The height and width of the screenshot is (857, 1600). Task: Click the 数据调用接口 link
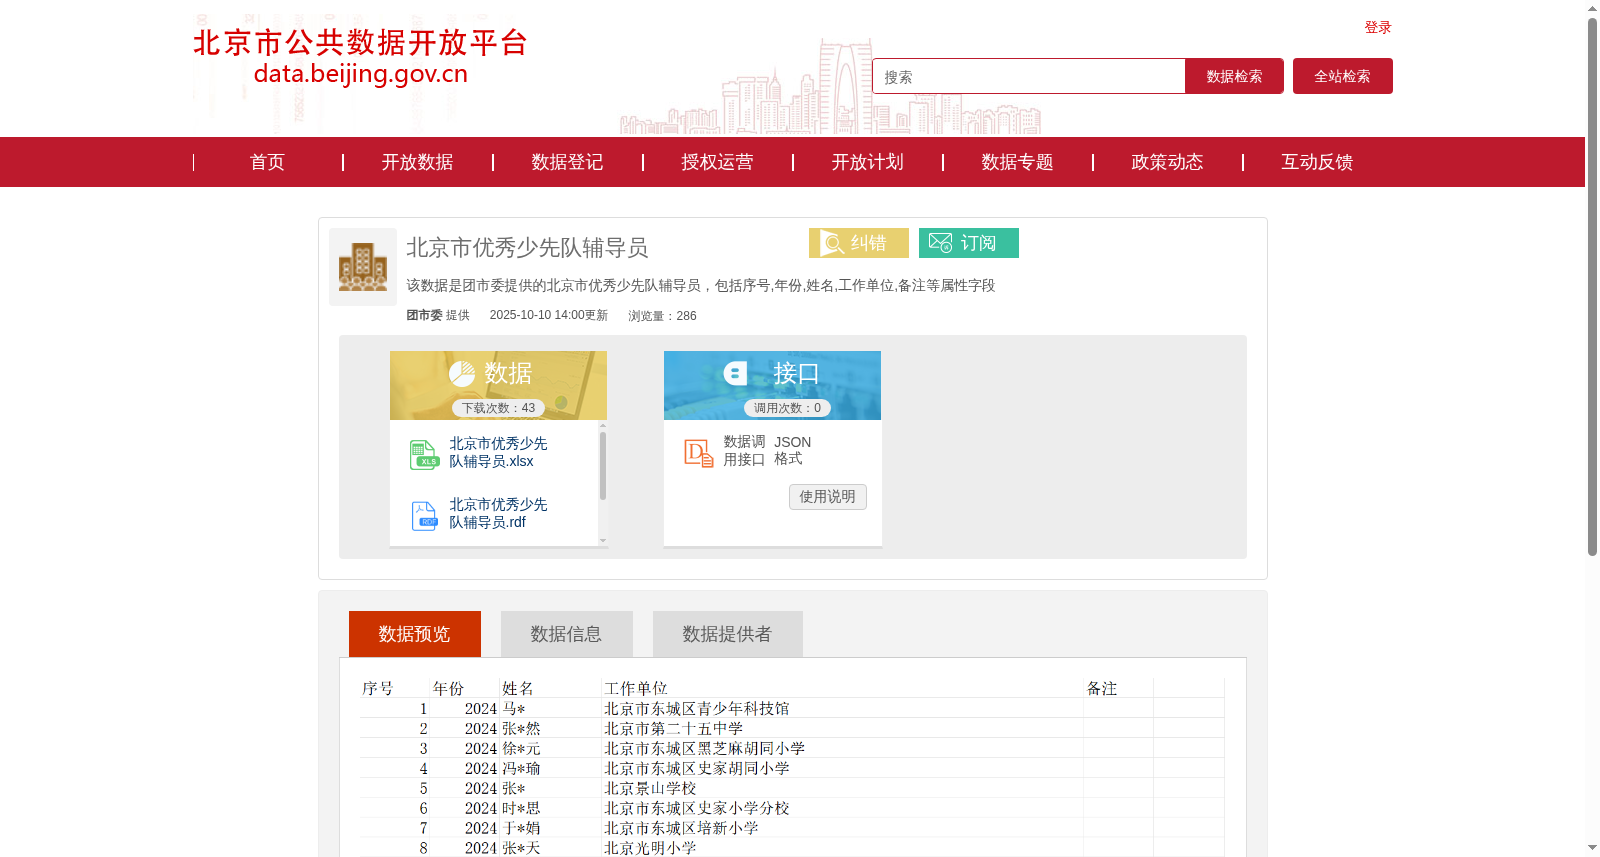[744, 451]
